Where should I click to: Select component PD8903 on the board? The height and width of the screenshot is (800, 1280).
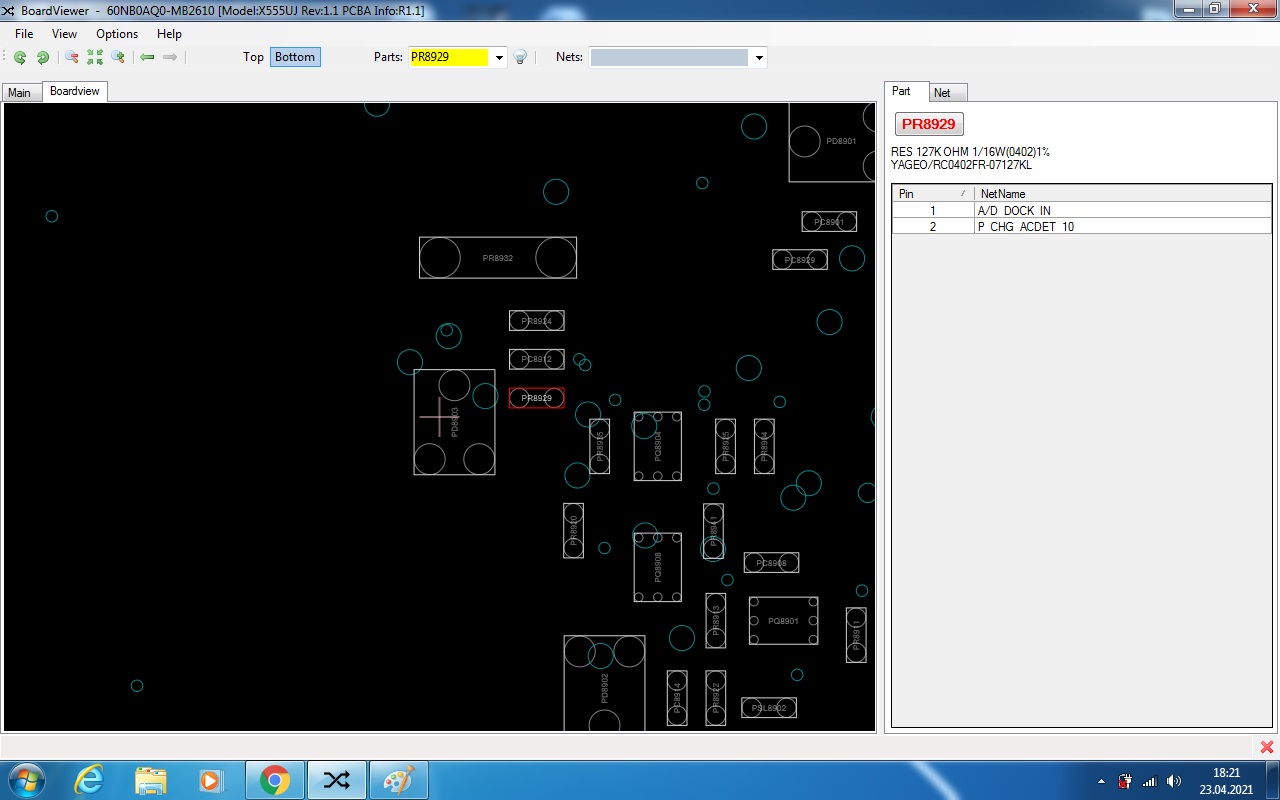pyautogui.click(x=455, y=422)
